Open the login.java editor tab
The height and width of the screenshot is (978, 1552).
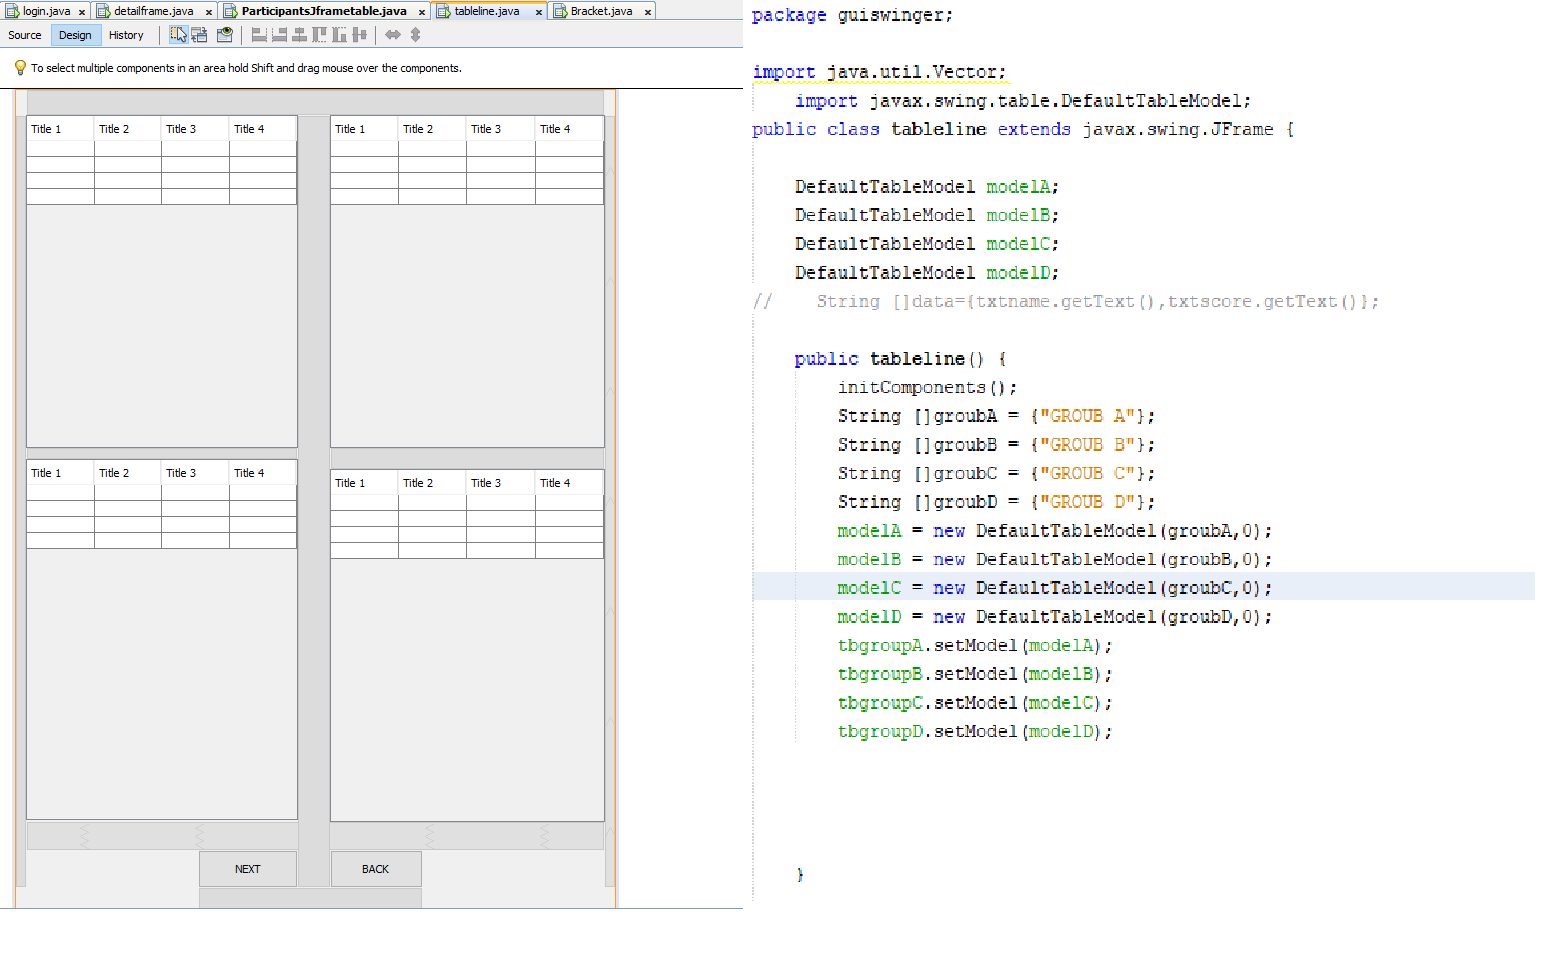tap(46, 11)
